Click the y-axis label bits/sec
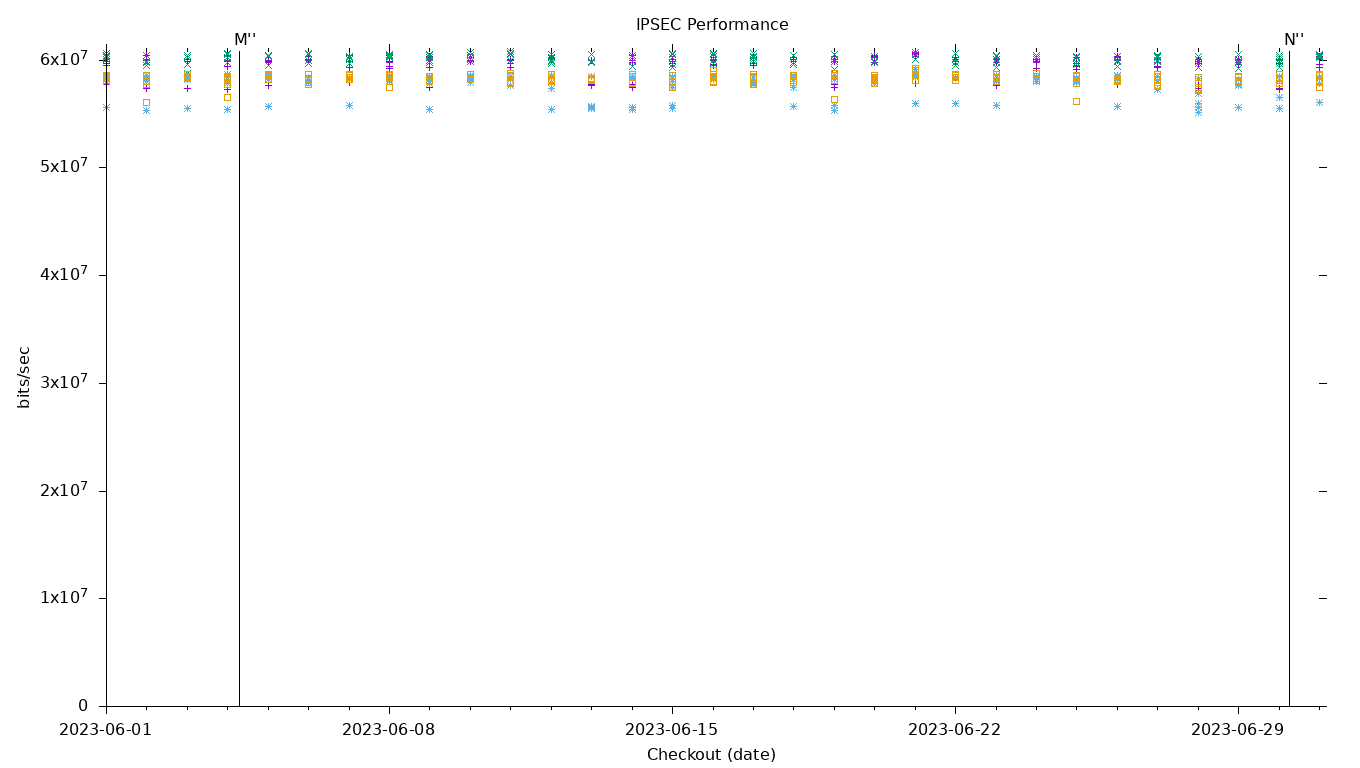Screen dimensions: 1360x768 click(24, 377)
